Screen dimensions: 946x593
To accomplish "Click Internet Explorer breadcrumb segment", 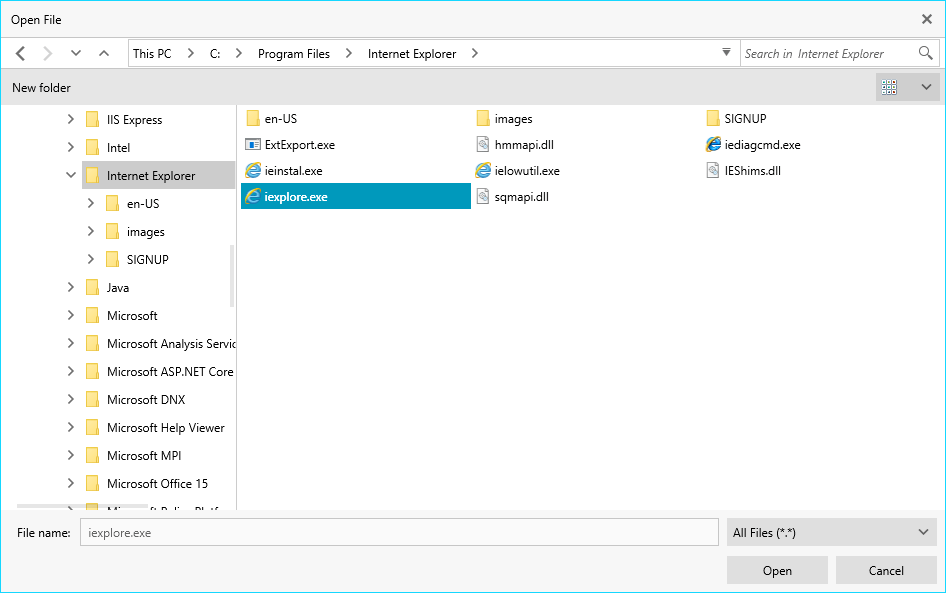I will point(412,54).
